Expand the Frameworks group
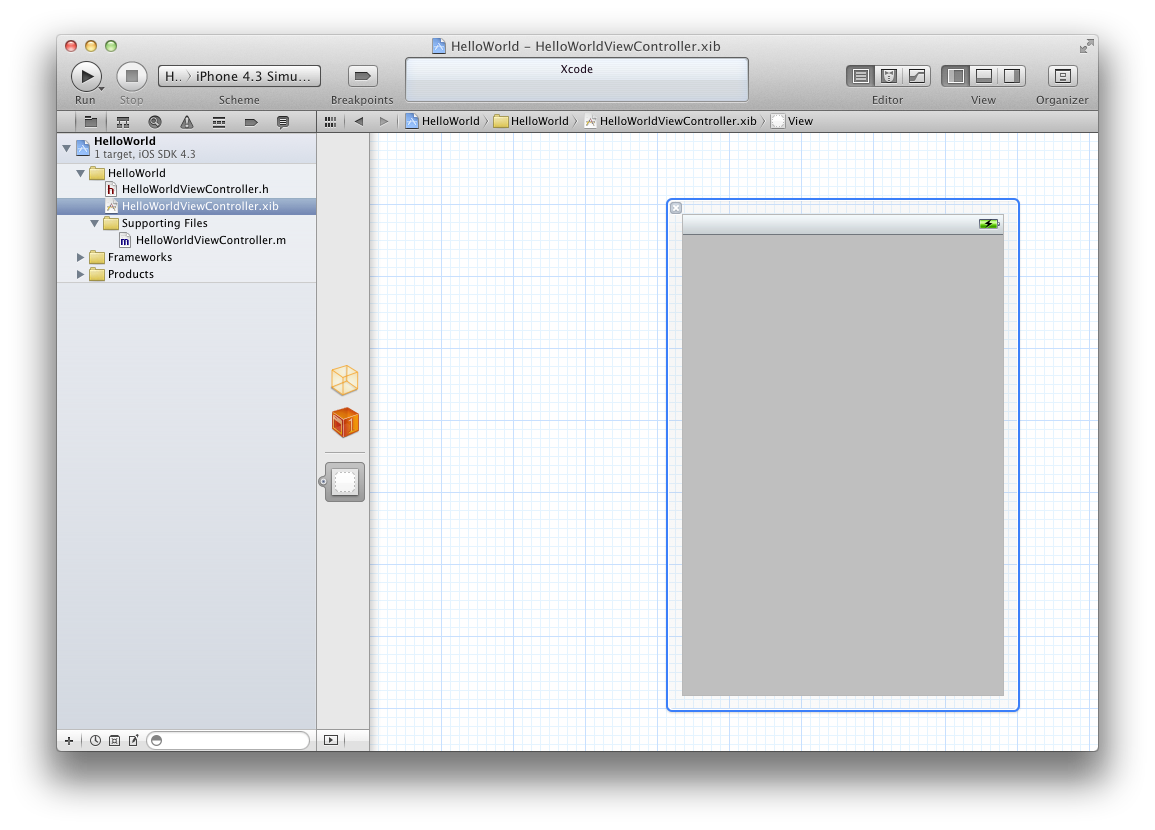The height and width of the screenshot is (830, 1155). (81, 256)
